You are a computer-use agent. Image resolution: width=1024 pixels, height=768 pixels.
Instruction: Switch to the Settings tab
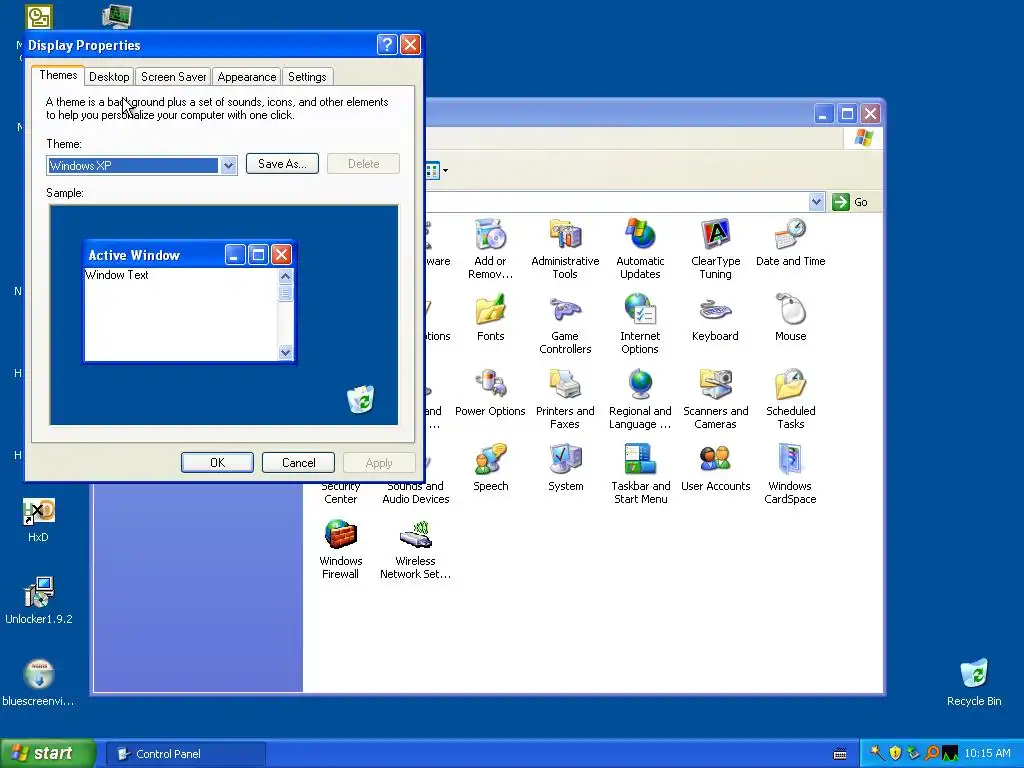(307, 76)
